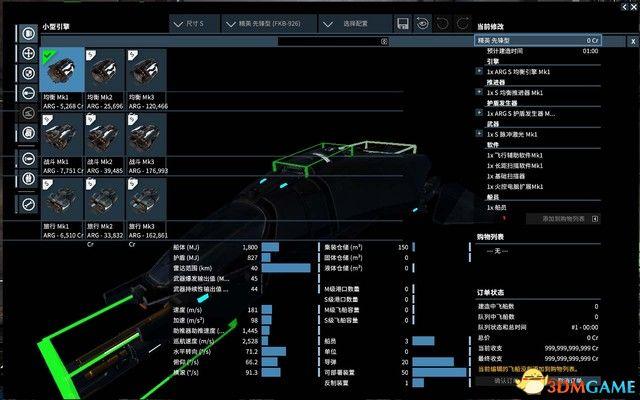The width and height of the screenshot is (640, 400).
Task: Click the 可部署装置 50 stat row
Action: coord(395,372)
